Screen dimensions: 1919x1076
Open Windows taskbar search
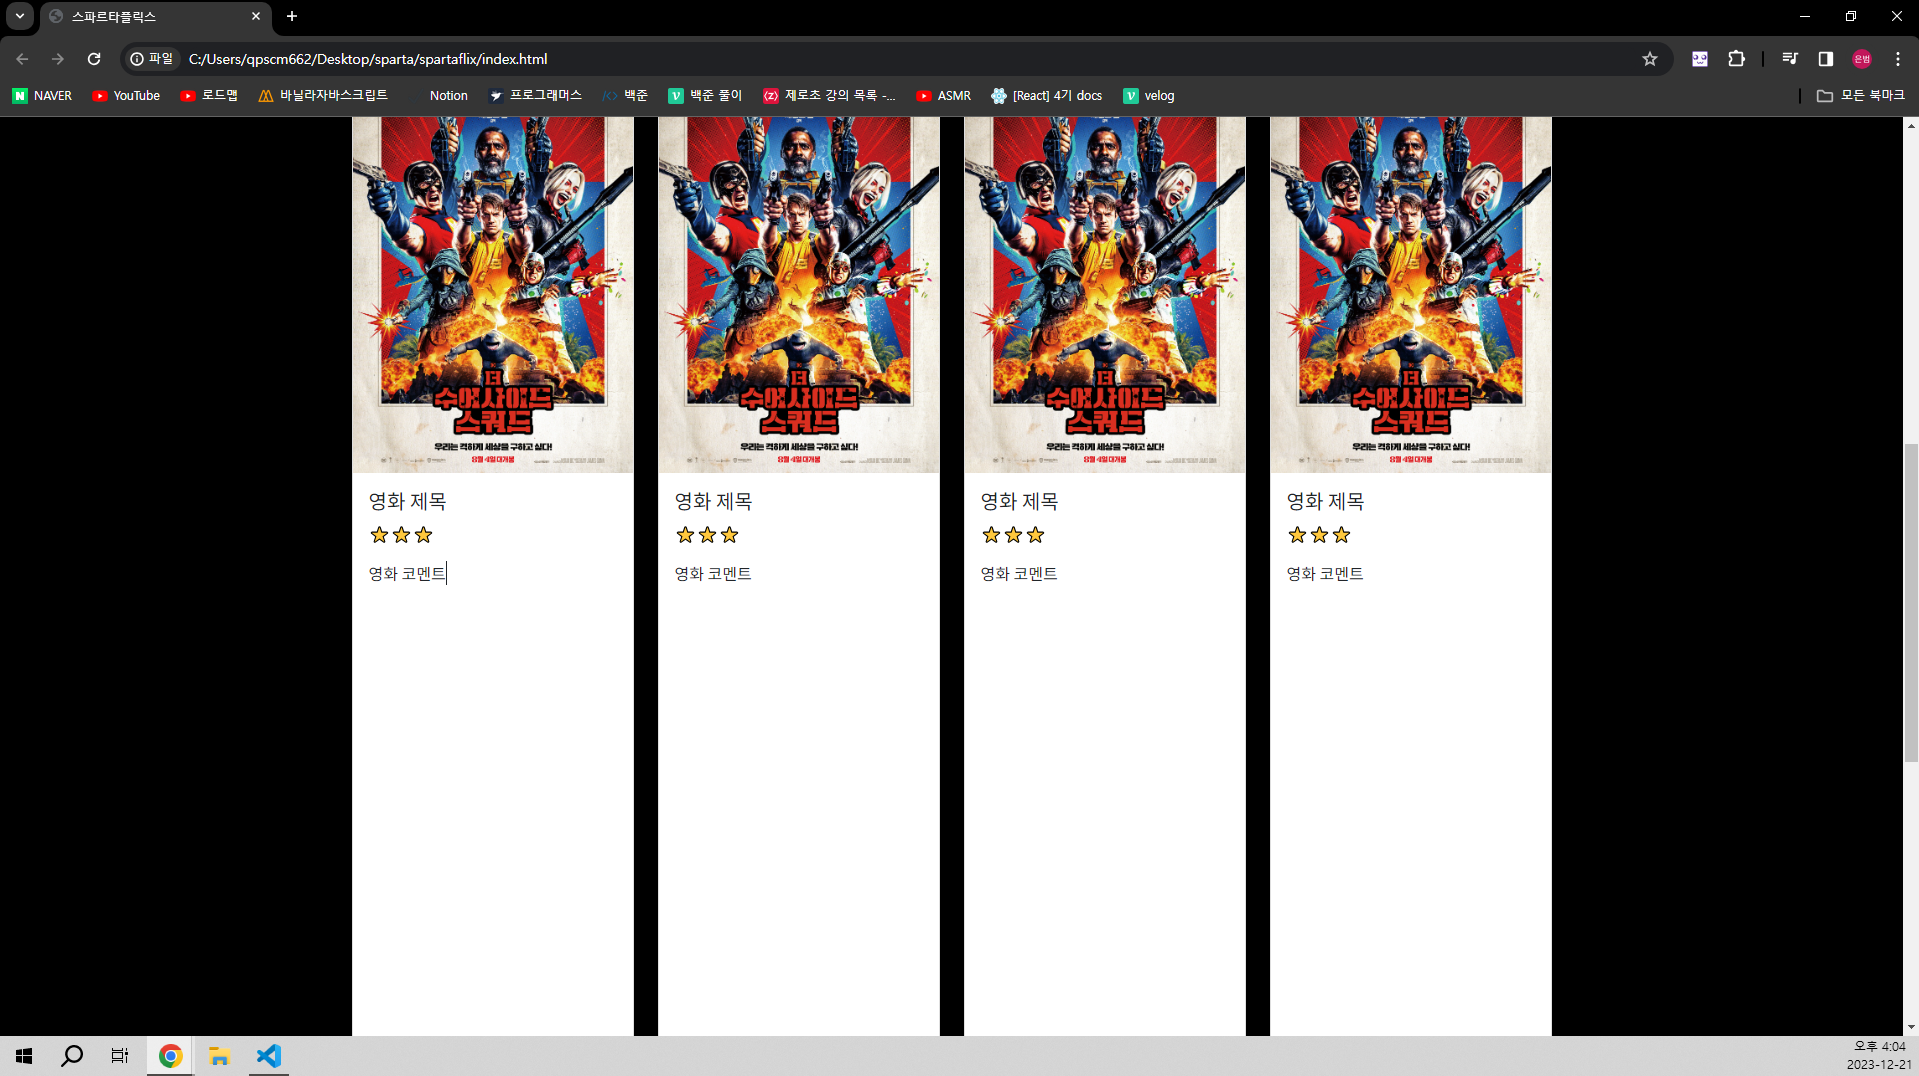coord(72,1056)
